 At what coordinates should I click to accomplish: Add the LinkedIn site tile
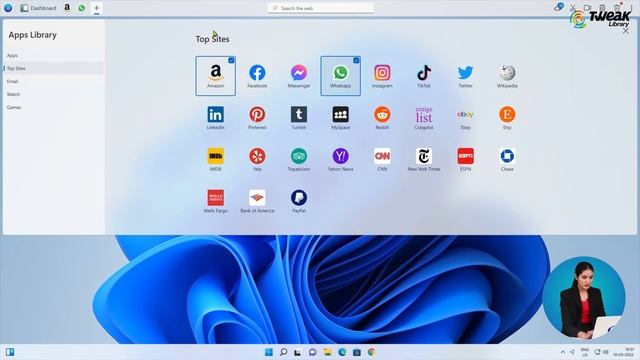216,118
